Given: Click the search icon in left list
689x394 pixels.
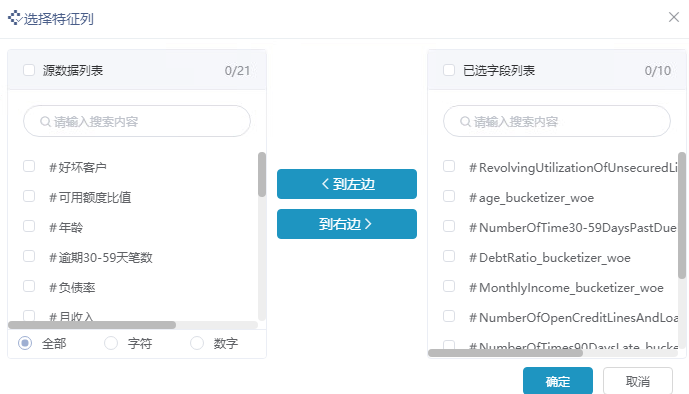Looking at the screenshot, I should pos(45,121).
